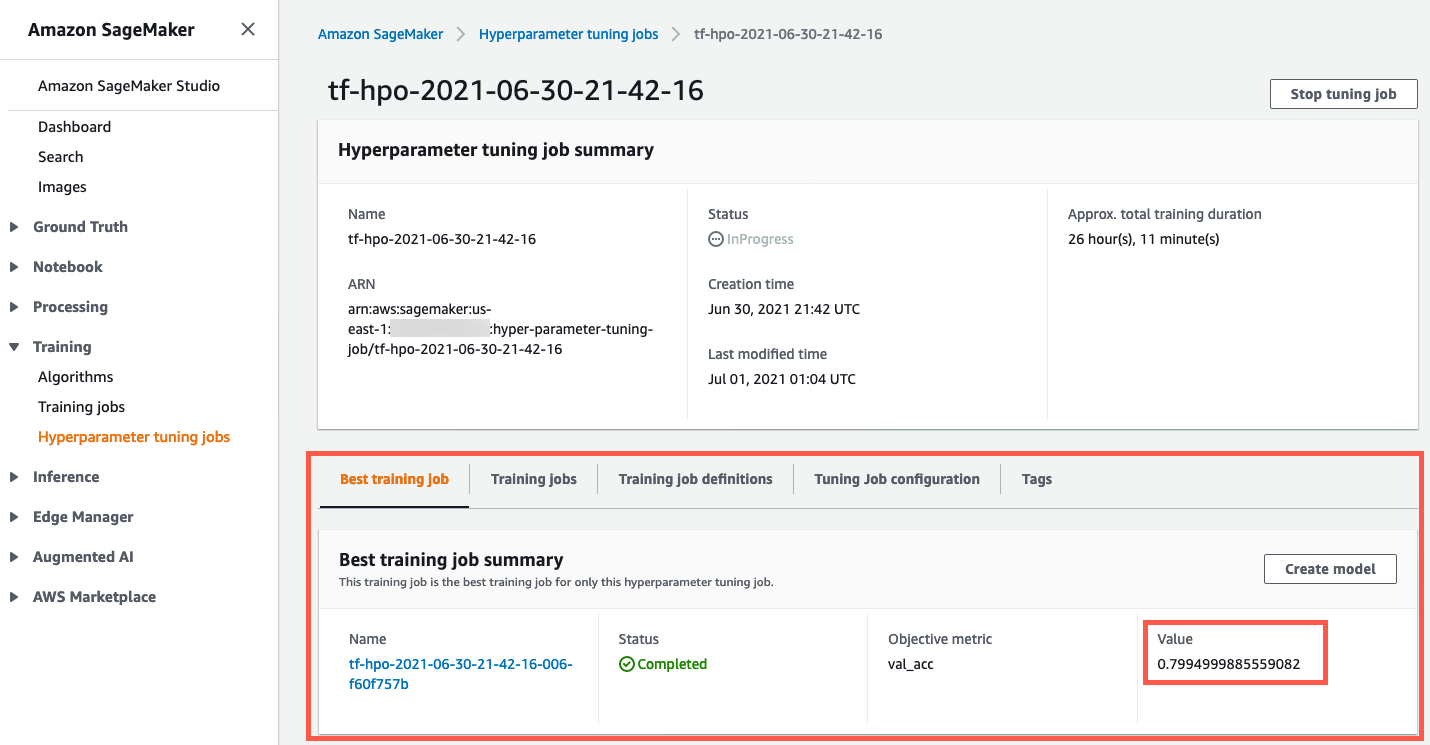Image resolution: width=1430 pixels, height=745 pixels.
Task: Open the Training job definitions tab
Action: 695,479
